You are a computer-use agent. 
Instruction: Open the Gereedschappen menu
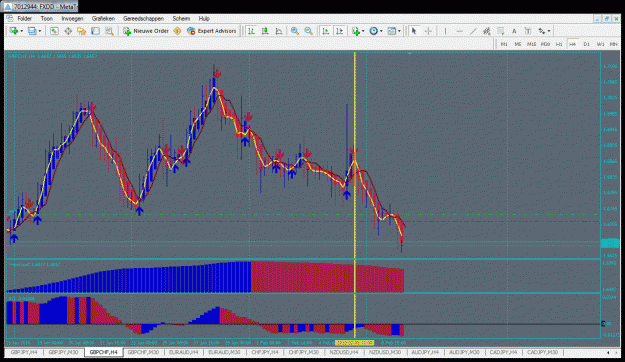[x=143, y=19]
